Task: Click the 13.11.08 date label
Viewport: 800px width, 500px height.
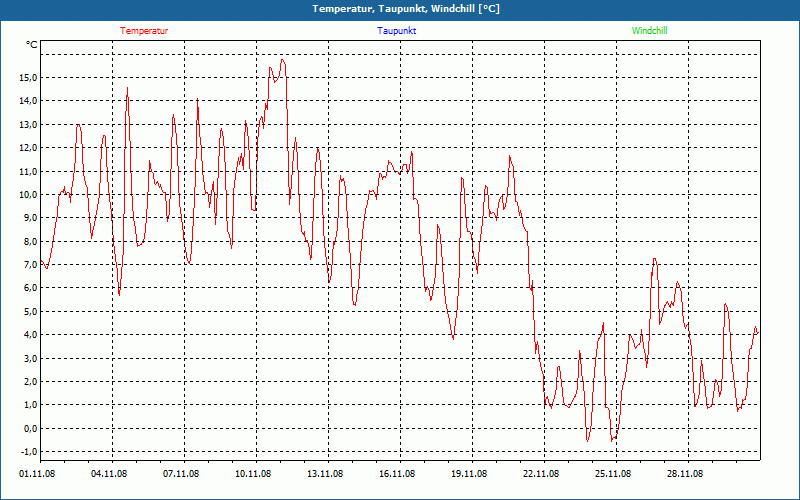Action: pos(325,474)
